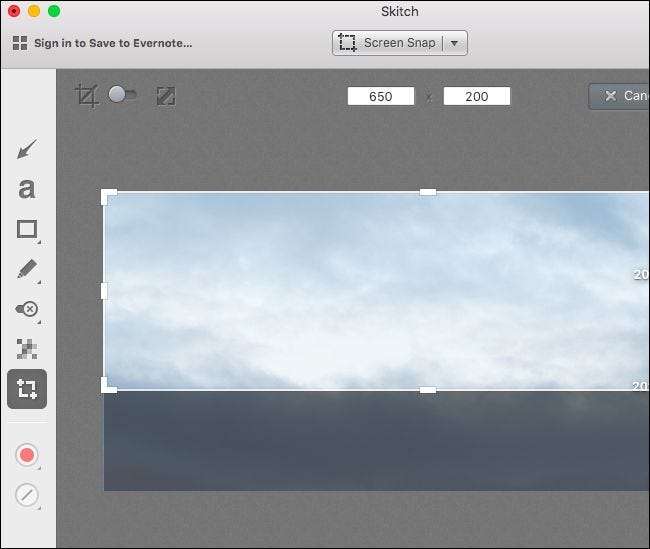Select the Arrow tool in sidebar

coord(27,150)
